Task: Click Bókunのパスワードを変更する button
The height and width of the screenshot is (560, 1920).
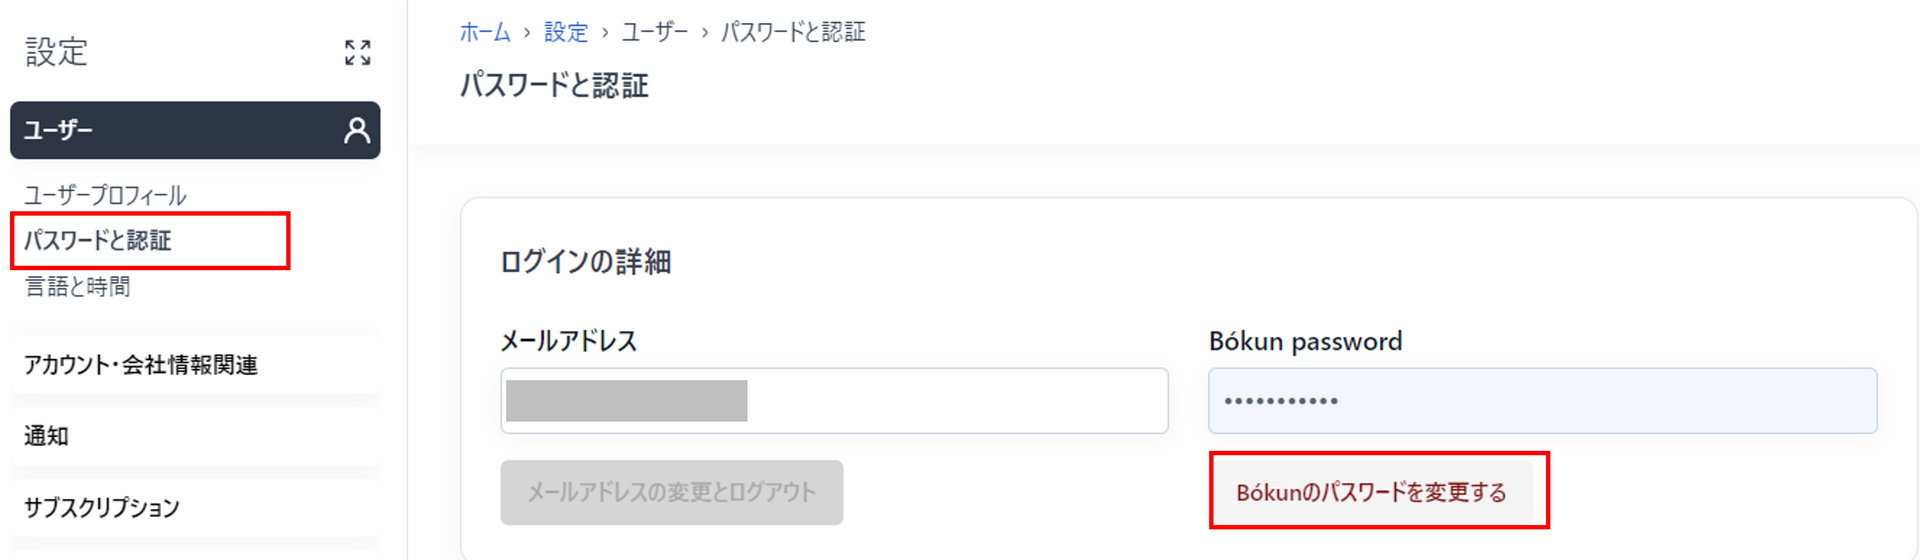Action: coord(1371,492)
